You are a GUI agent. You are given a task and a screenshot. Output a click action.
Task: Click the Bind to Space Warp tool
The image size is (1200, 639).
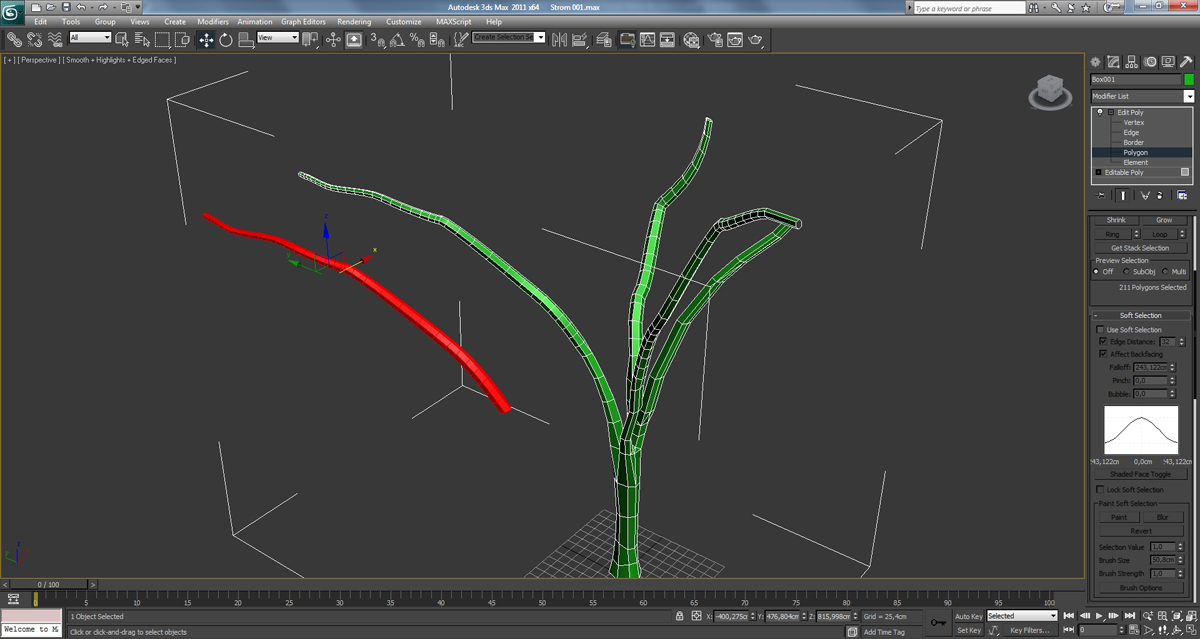53,39
